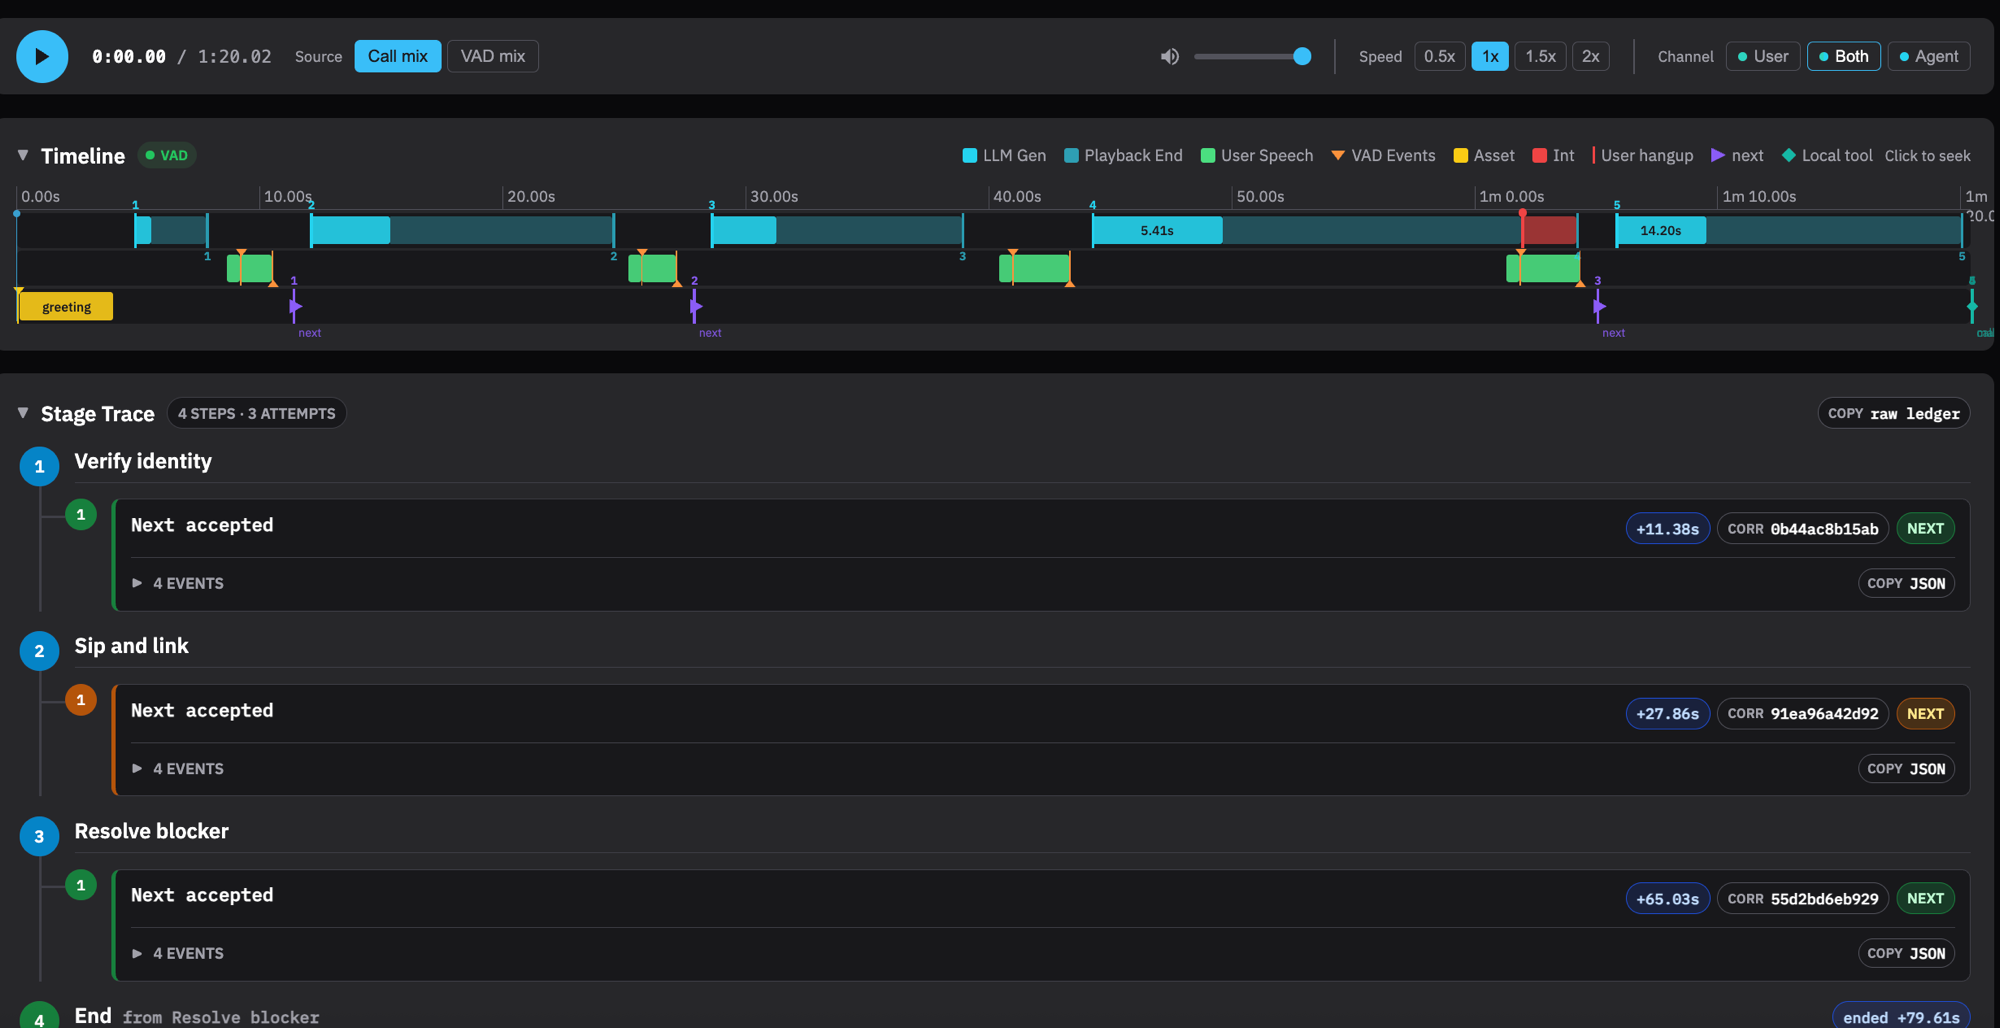This screenshot has height=1028, width=2000.
Task: Expand 4 events under Sip and link
Action: [x=178, y=768]
